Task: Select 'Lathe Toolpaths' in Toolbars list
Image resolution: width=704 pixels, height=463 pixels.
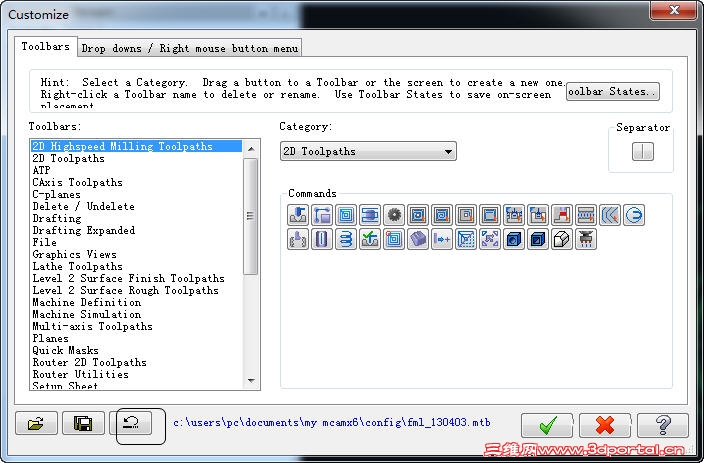Action: (137, 267)
